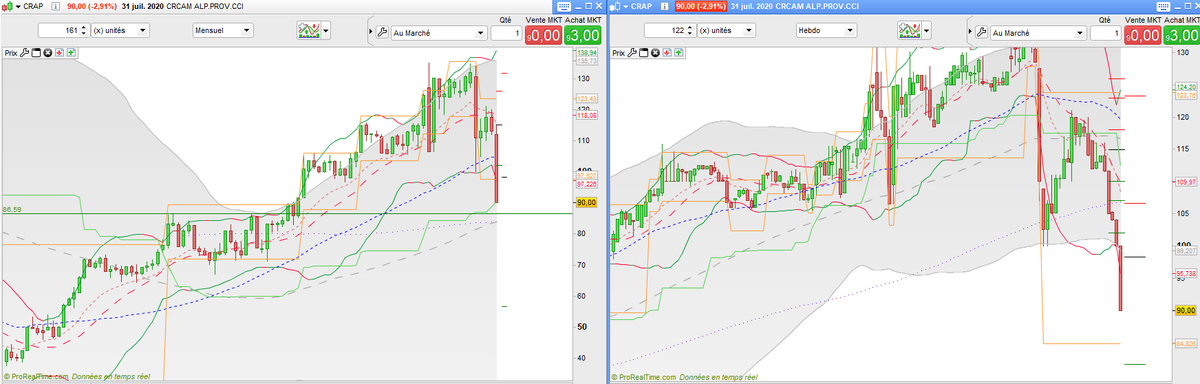
Task: Open the virtual keyboard icon in the left chart title bar
Action: (x=565, y=6)
